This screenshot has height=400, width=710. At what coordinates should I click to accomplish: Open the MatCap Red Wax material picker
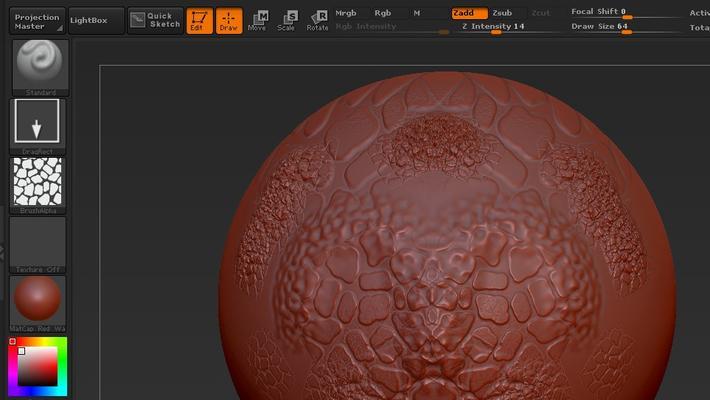click(37, 304)
